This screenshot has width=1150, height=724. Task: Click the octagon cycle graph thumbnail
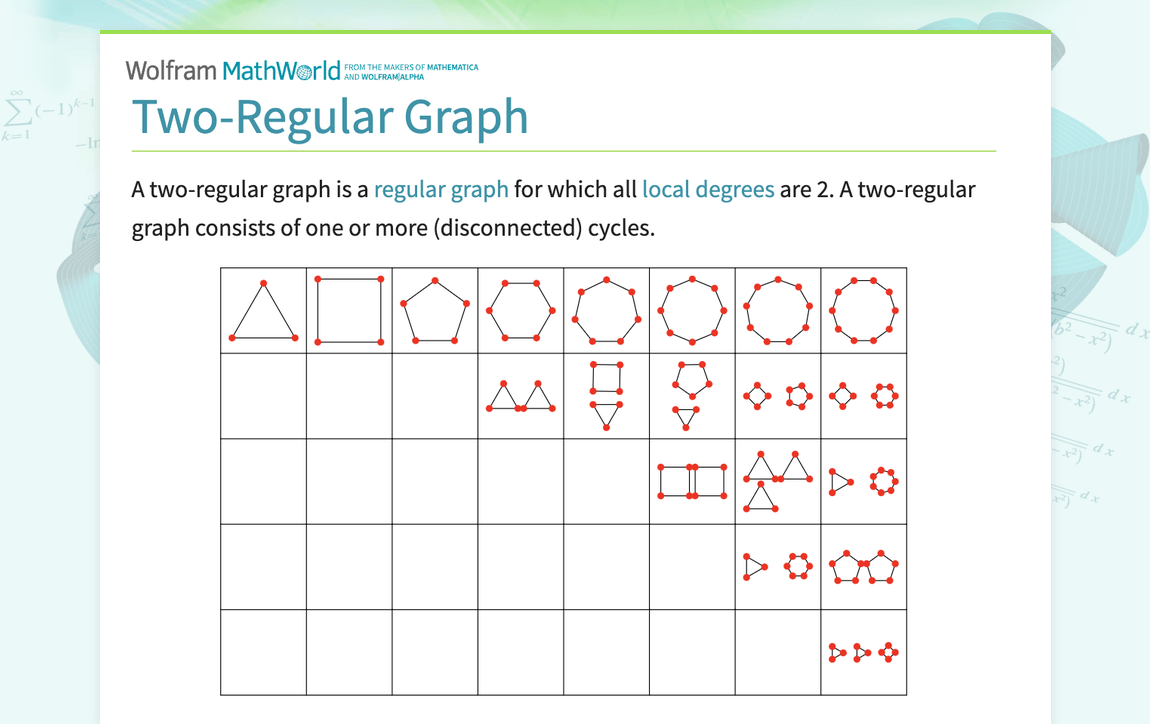692,310
